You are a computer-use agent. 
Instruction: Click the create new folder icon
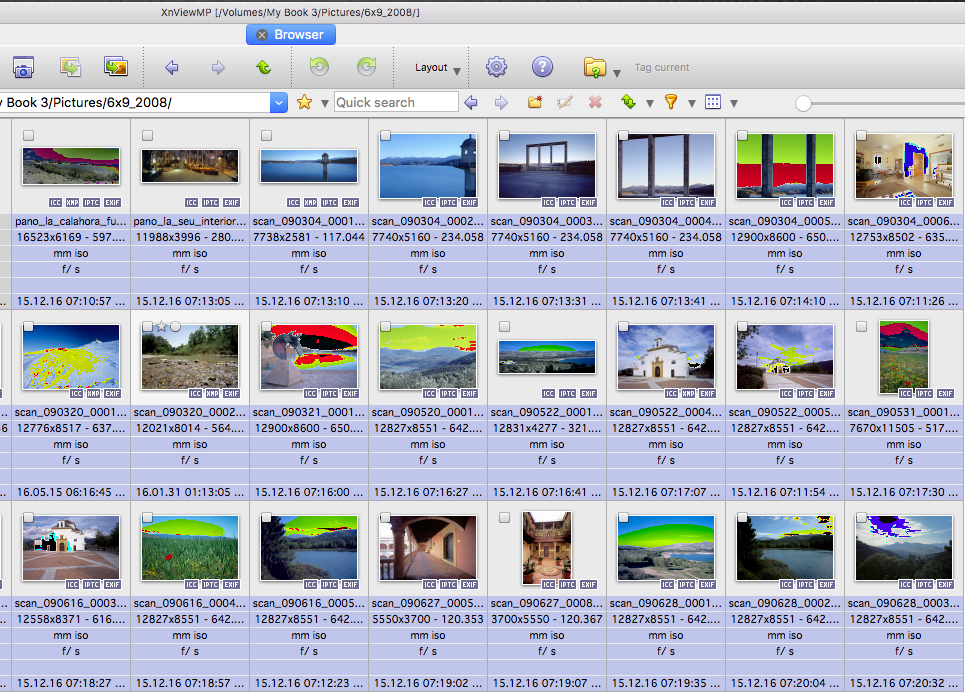(535, 102)
